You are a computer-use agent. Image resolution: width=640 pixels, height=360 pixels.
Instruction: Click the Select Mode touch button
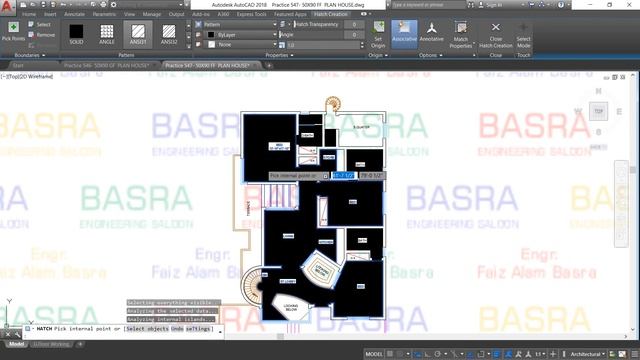523,35
